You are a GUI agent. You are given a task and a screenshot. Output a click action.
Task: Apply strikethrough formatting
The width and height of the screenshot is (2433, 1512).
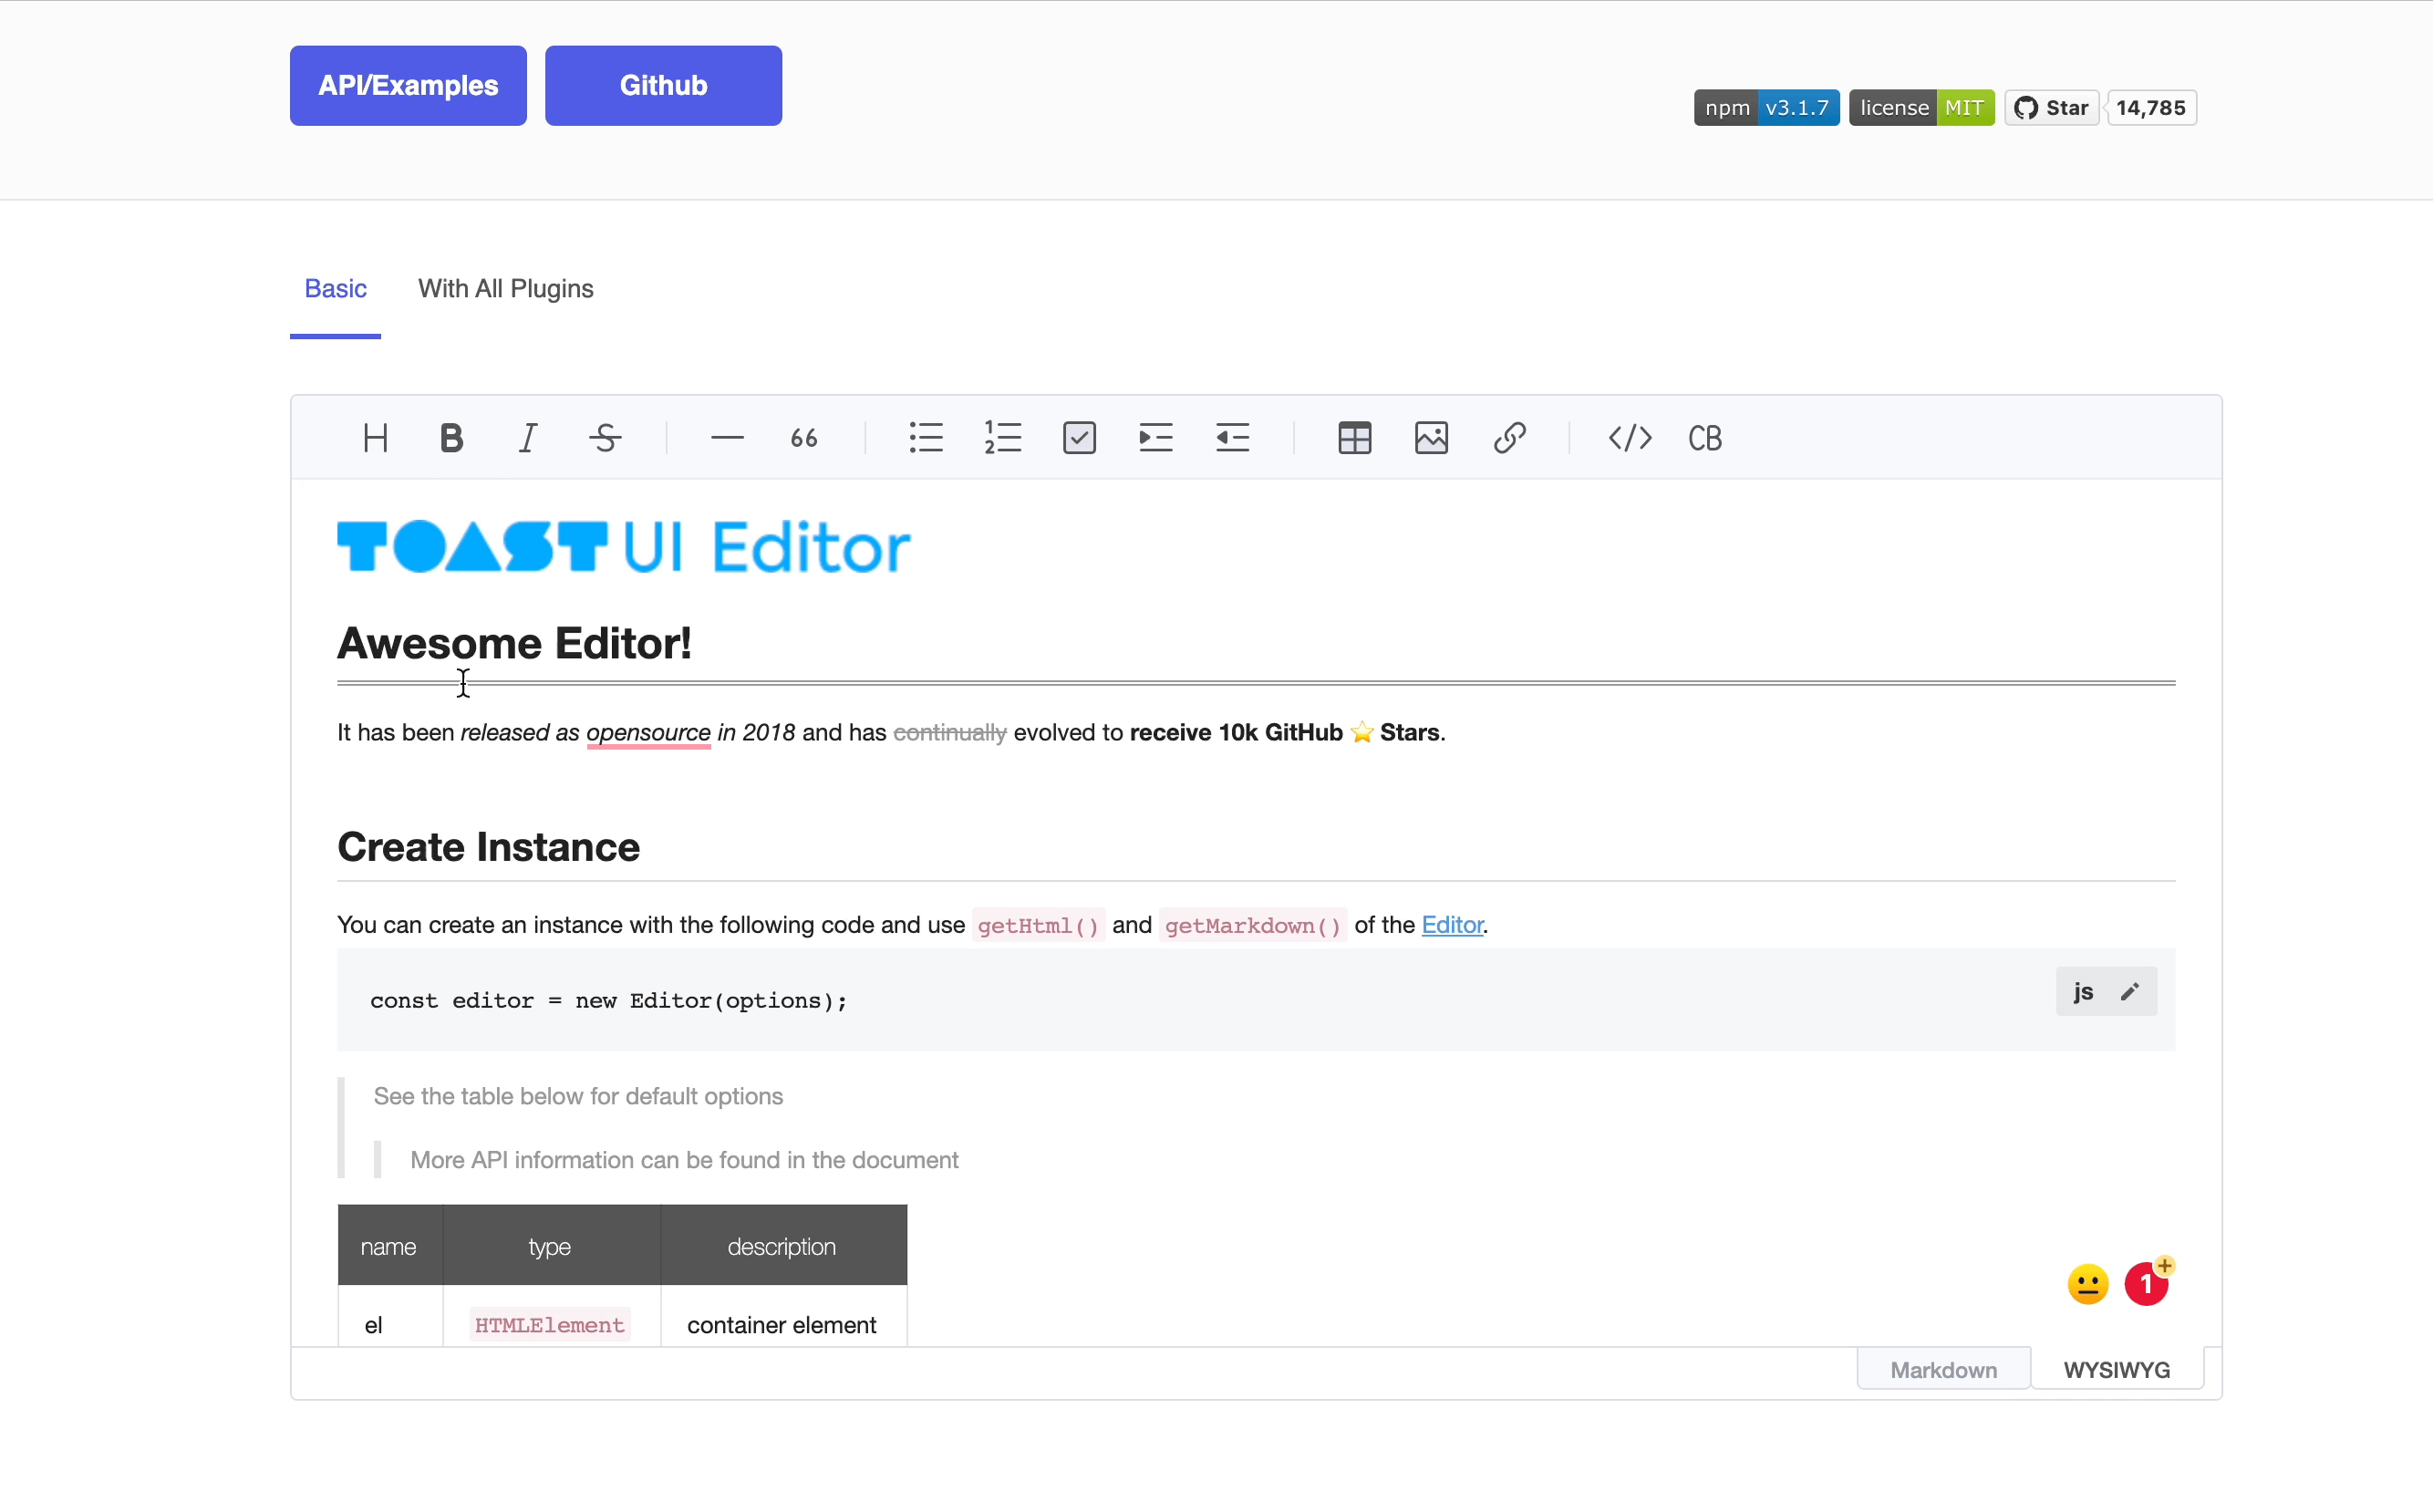605,438
